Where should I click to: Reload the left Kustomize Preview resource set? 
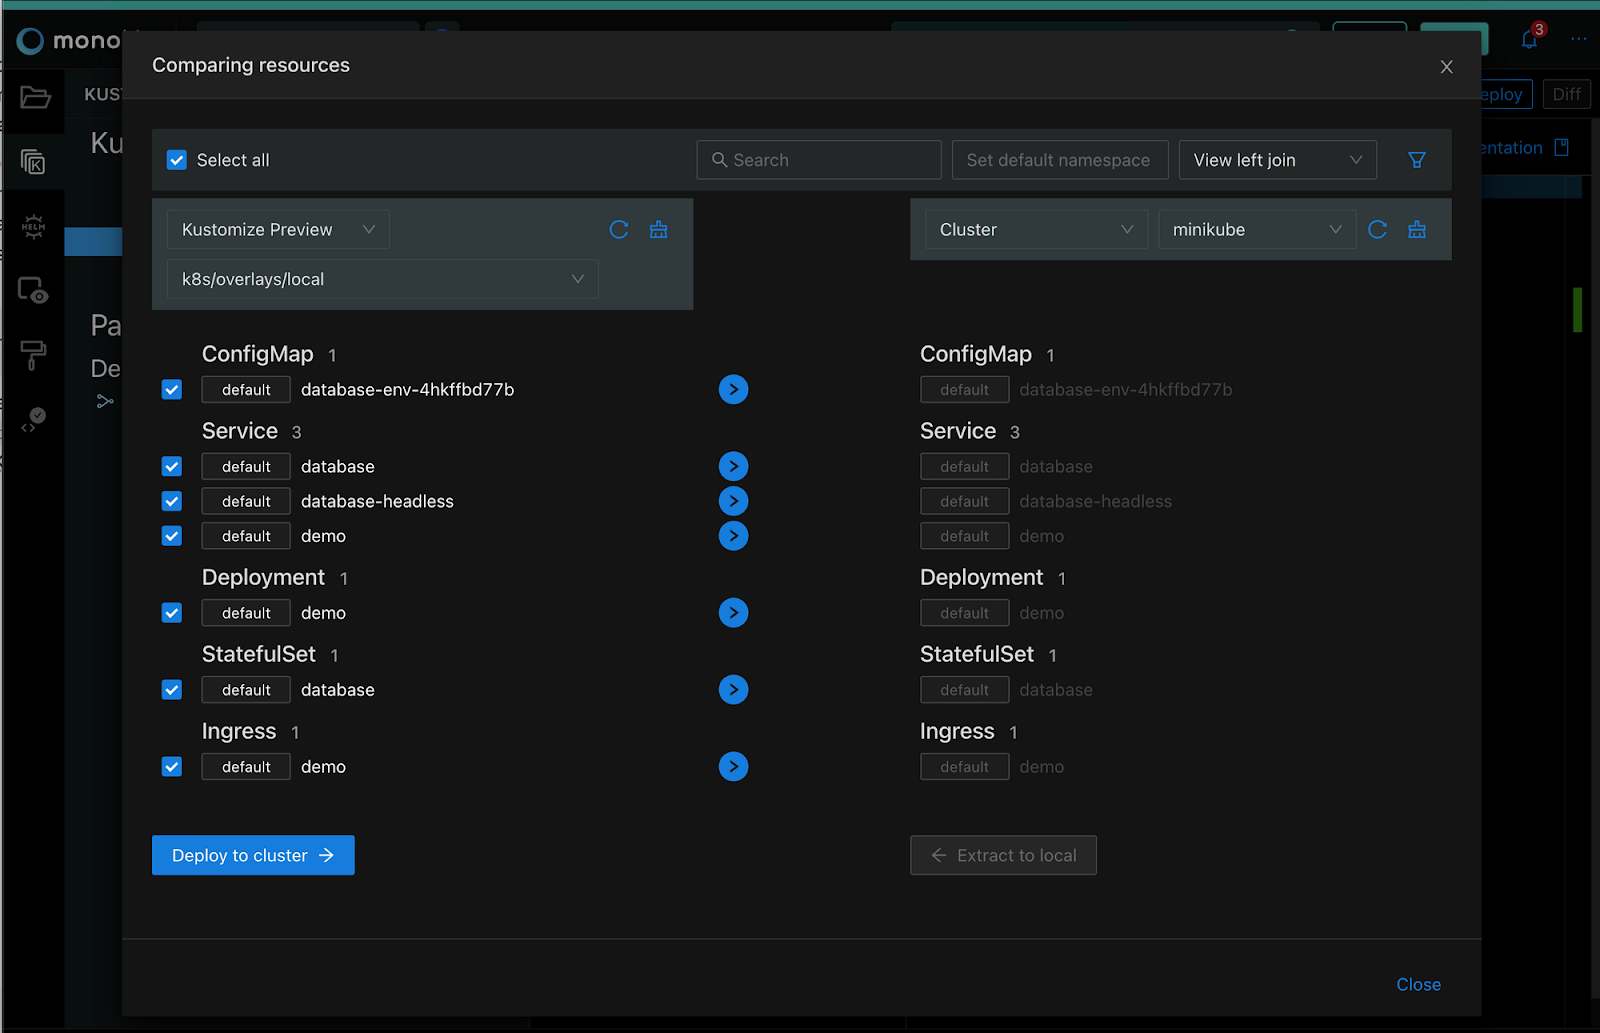(x=619, y=230)
